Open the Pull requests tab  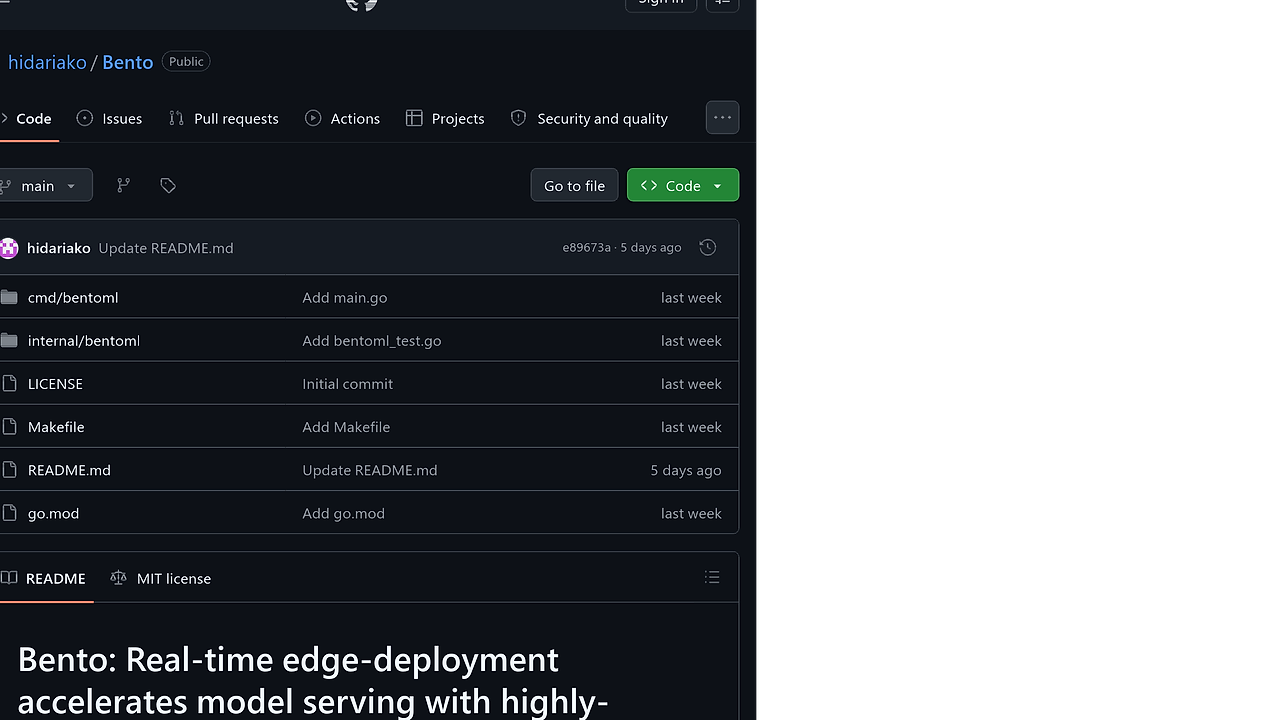[x=224, y=118]
